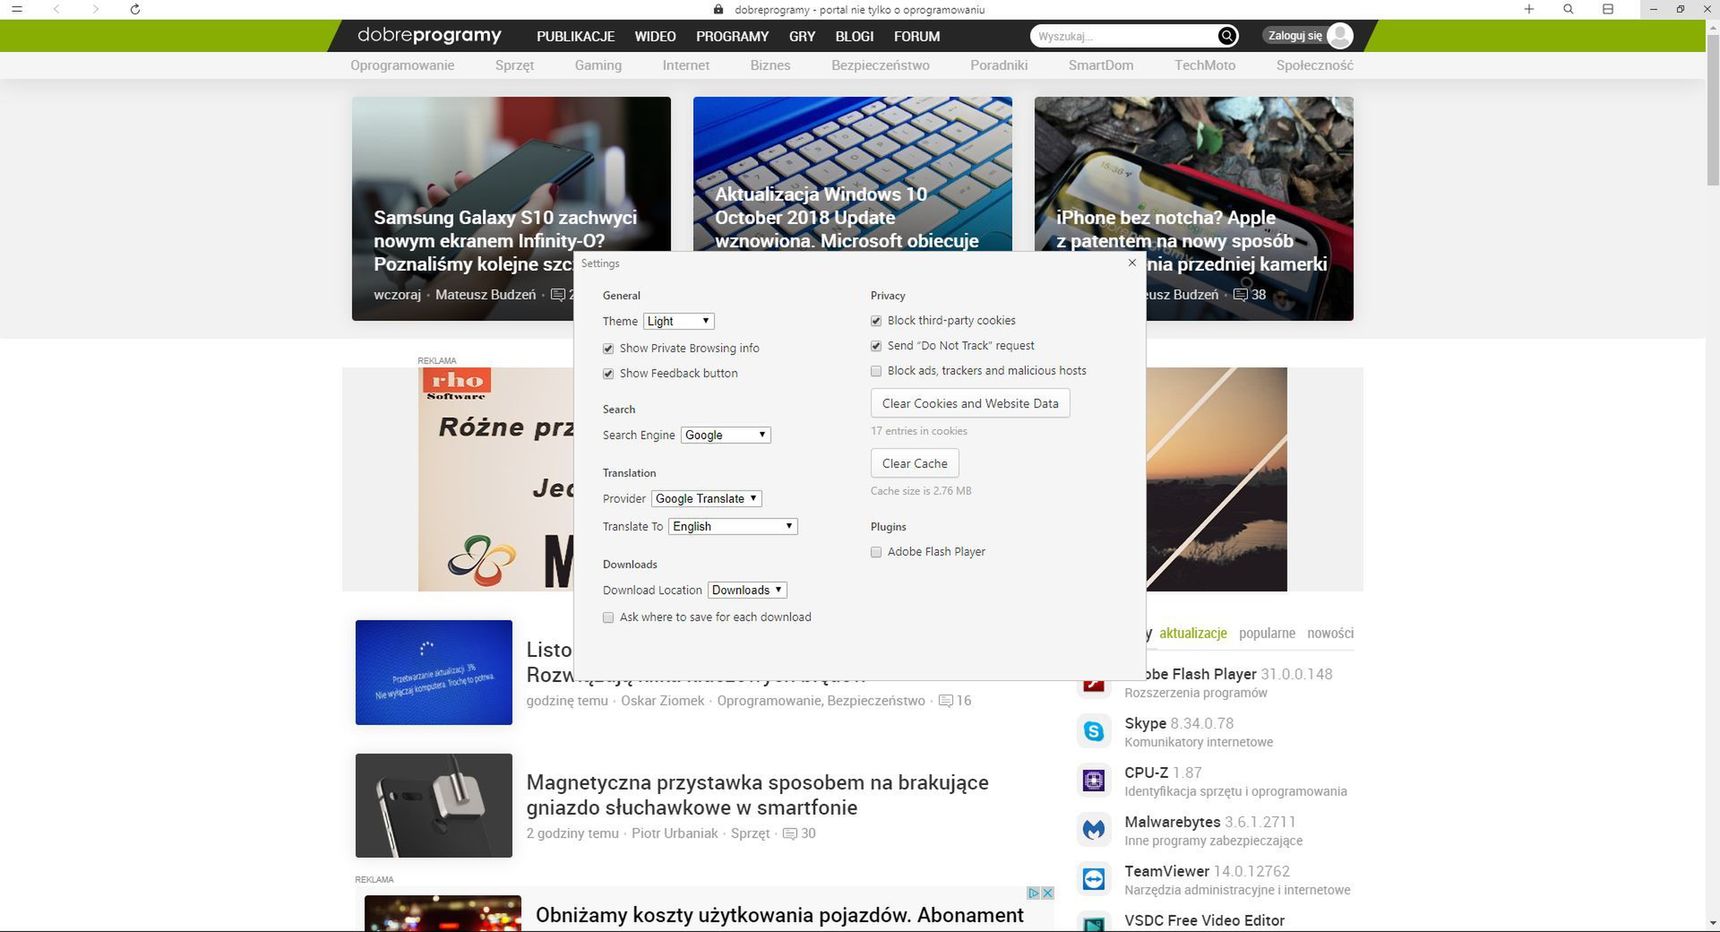1720x932 pixels.
Task: Open the Search Engine dropdown
Action: [725, 435]
